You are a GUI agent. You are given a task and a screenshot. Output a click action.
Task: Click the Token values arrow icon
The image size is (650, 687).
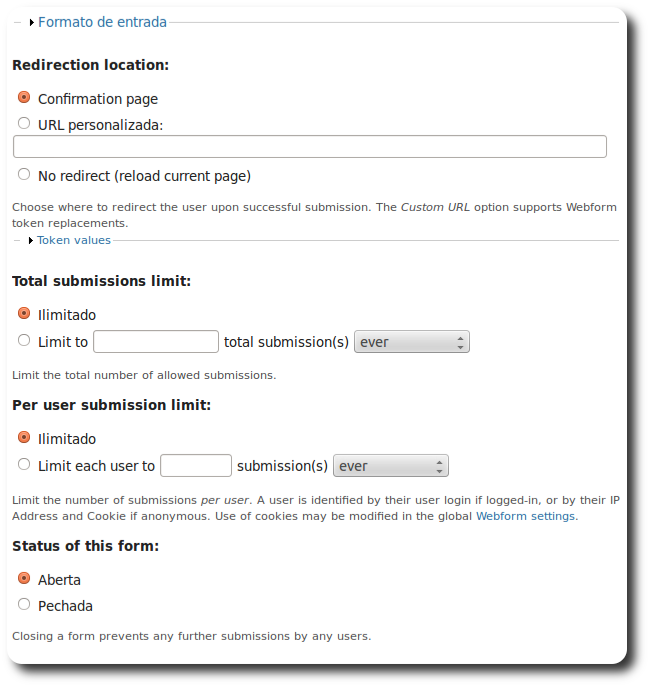[x=31, y=241]
